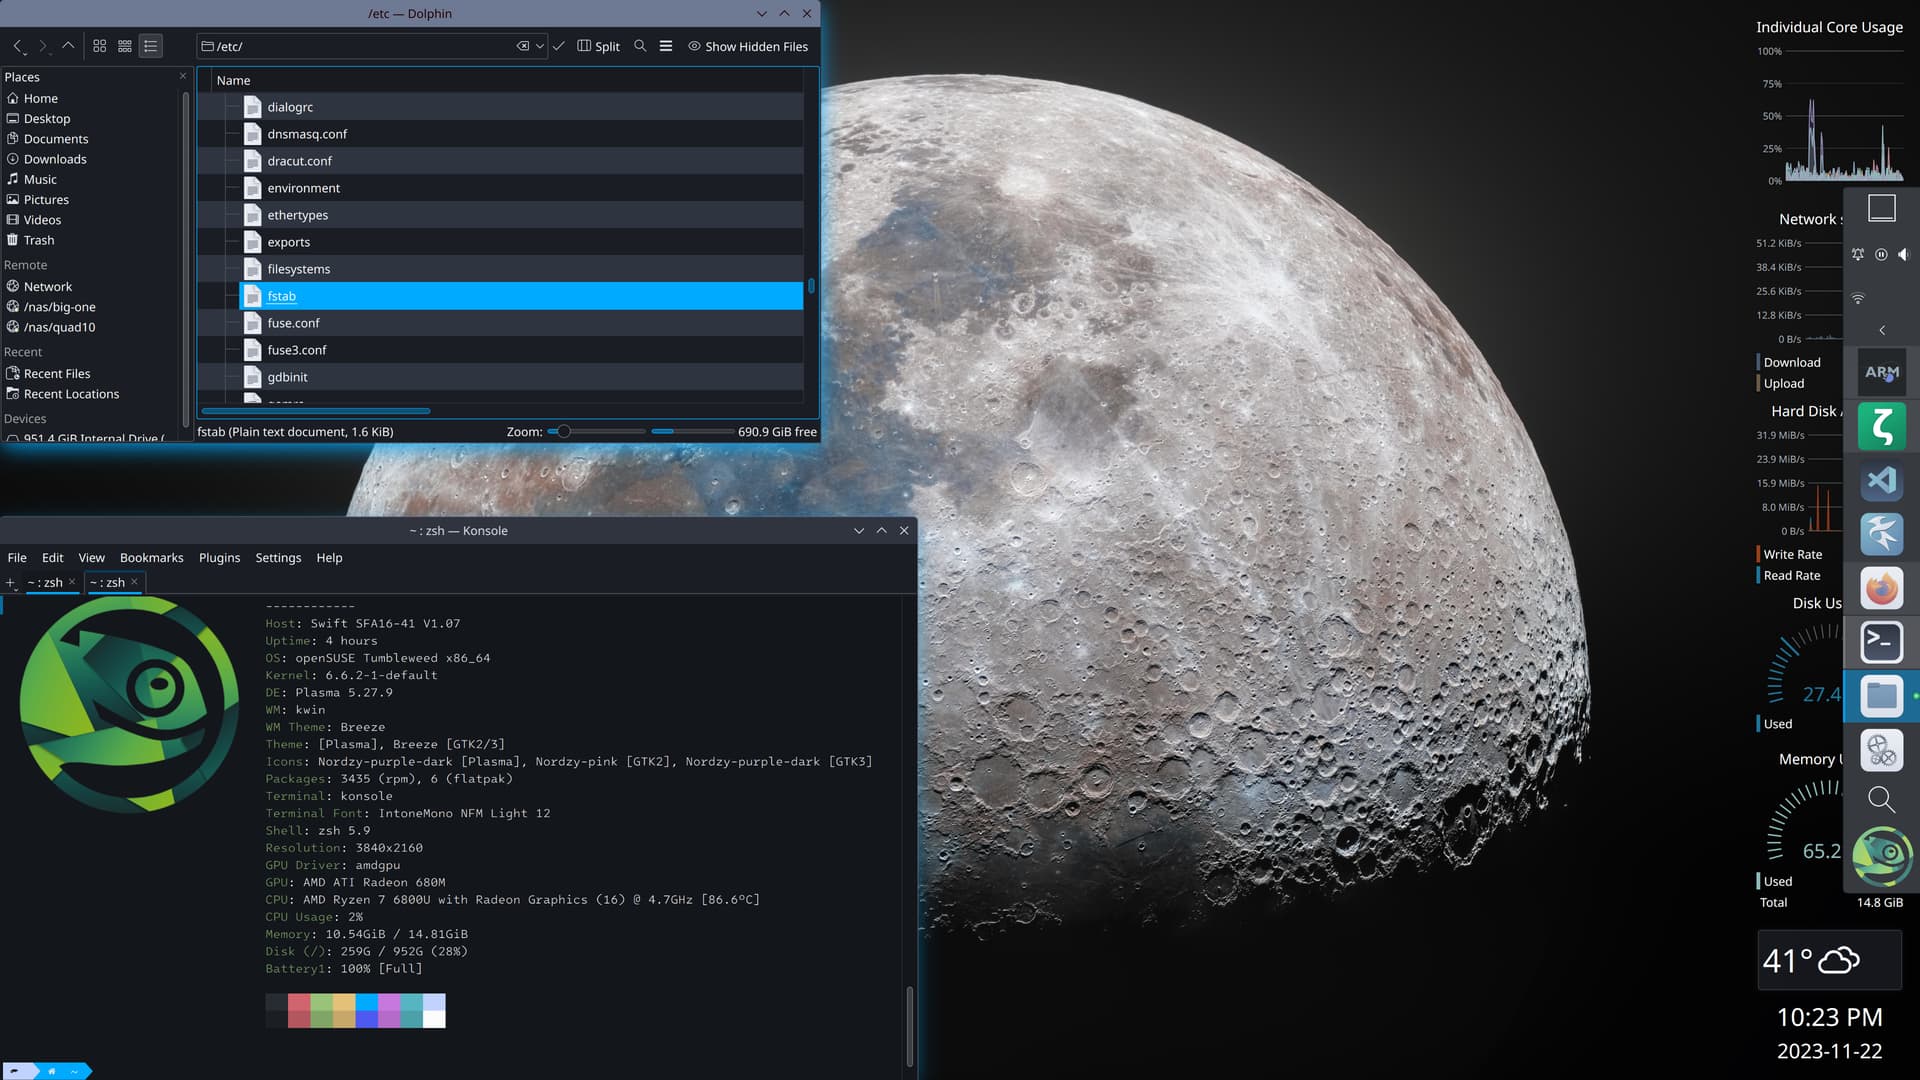Launch Firefox from dock

click(x=1881, y=588)
